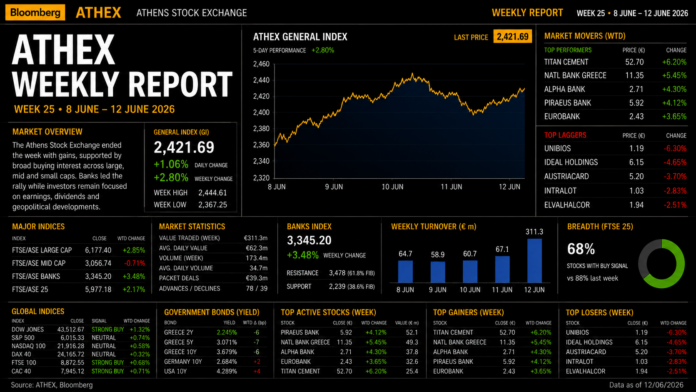Screen dimensions: 696x392
Task: Click the MARKET MOVERS (WTD) heading
Action: (585, 36)
